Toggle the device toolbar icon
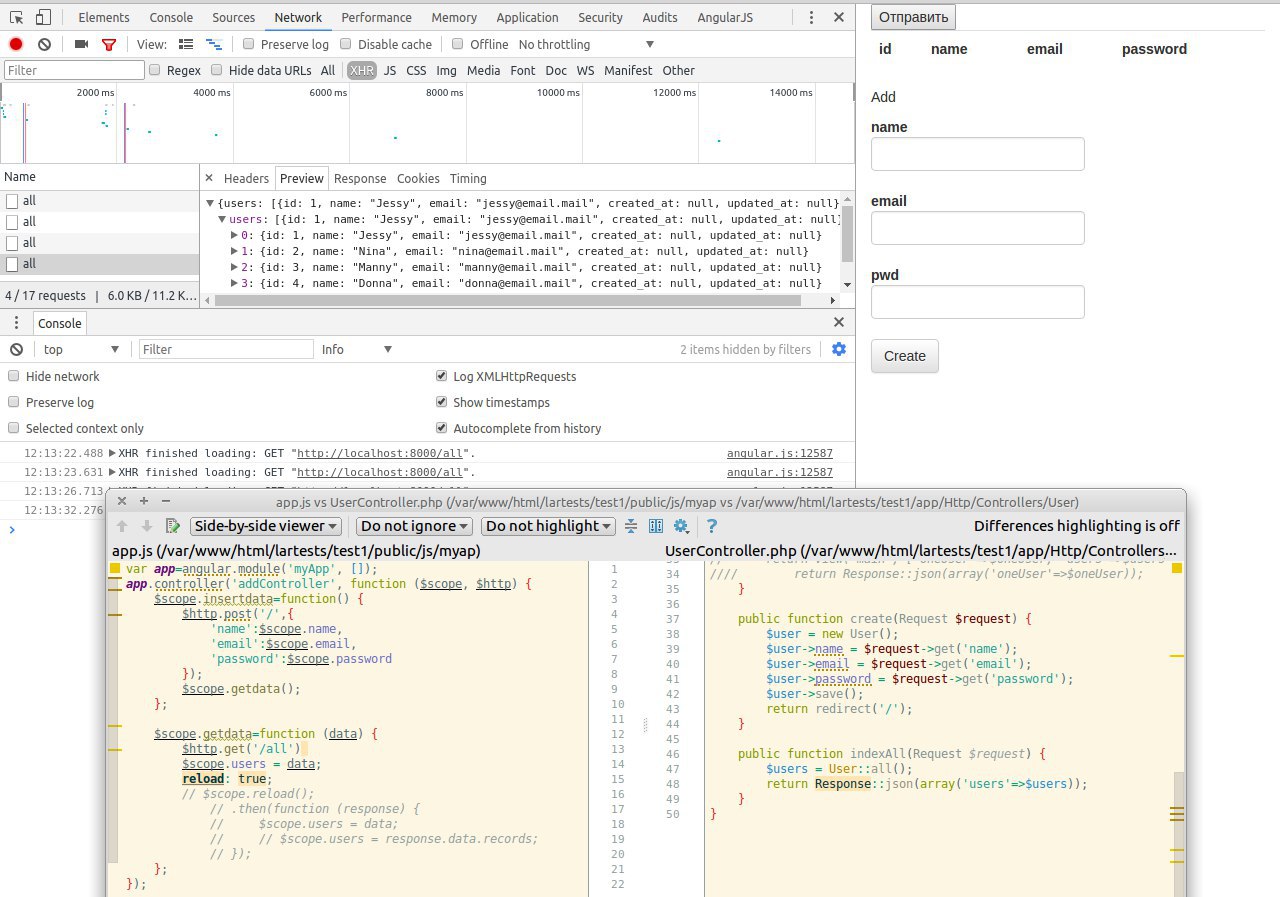1280x897 pixels. [x=43, y=17]
